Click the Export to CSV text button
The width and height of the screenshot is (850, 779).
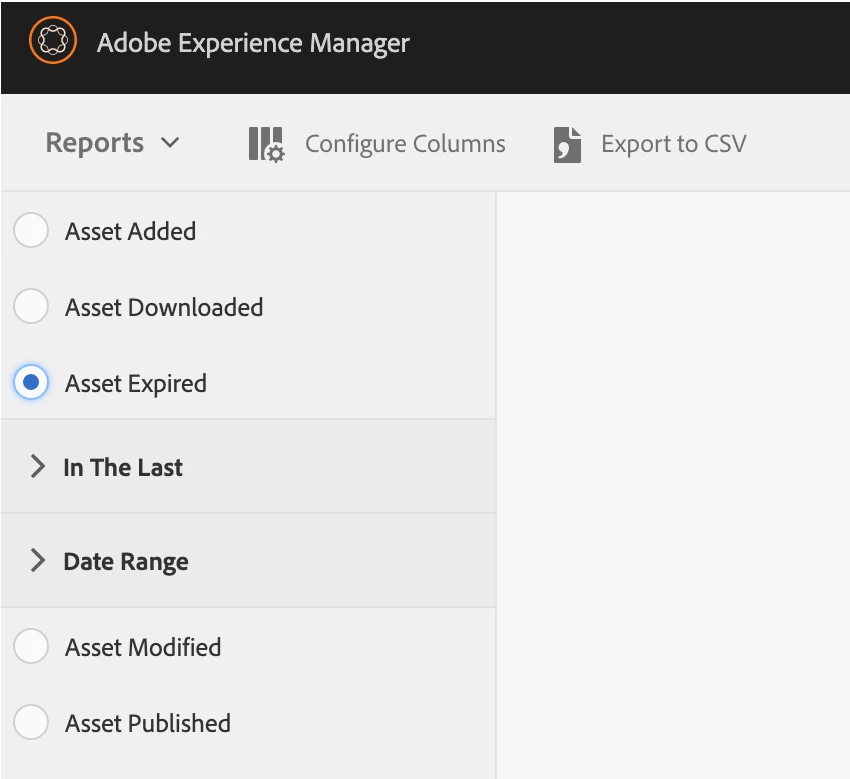click(673, 144)
